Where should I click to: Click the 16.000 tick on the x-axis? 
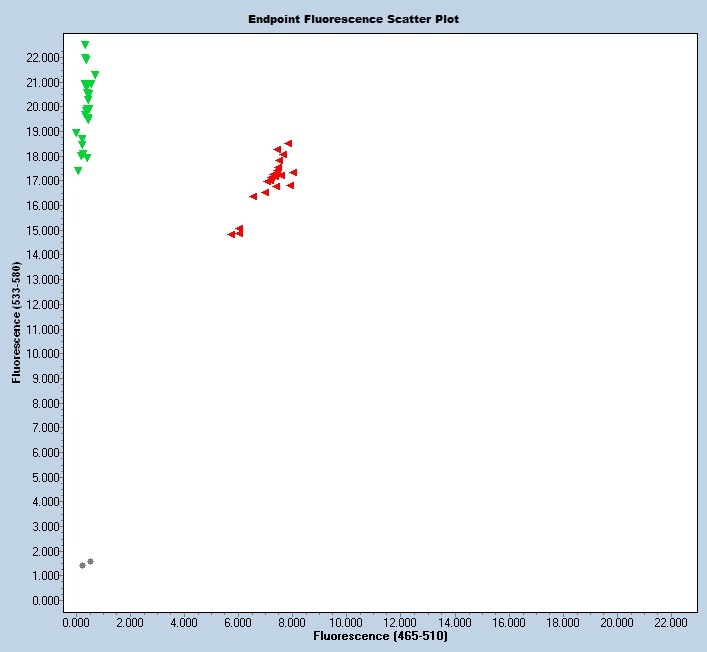tap(508, 622)
